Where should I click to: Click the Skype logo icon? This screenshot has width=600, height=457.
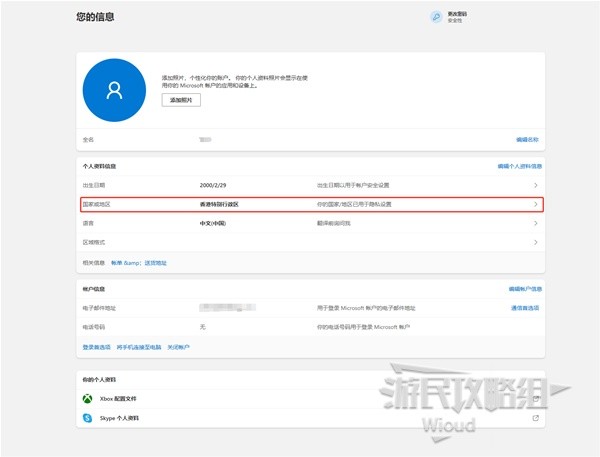87,417
